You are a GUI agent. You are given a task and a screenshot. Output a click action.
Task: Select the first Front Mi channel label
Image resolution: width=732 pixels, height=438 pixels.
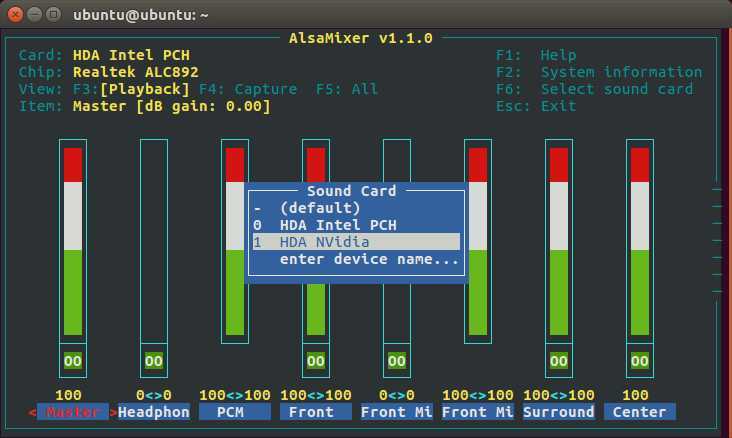[x=397, y=412]
